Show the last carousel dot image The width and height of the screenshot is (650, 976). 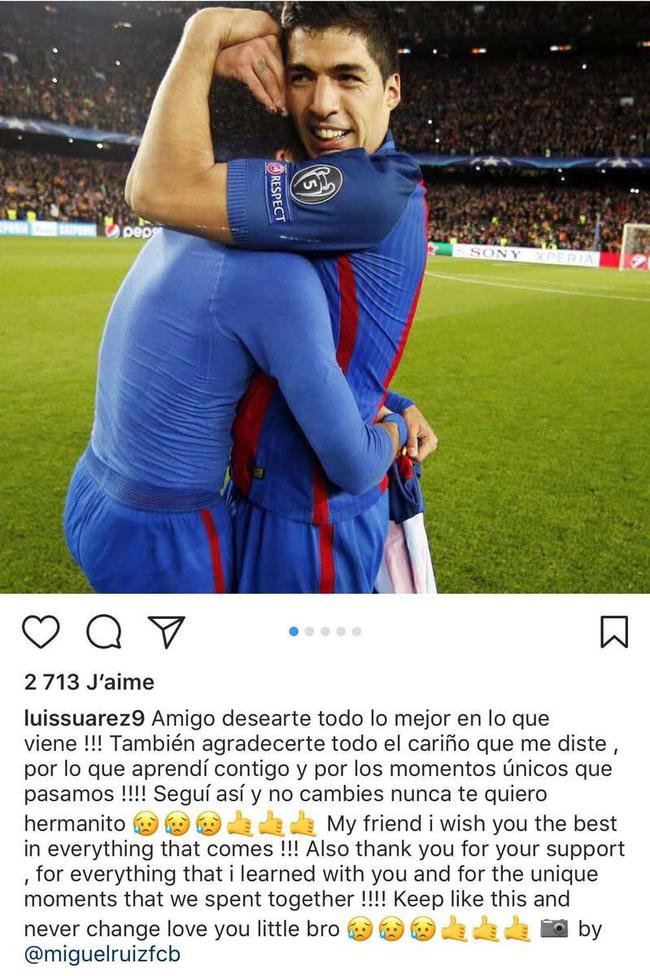356,631
